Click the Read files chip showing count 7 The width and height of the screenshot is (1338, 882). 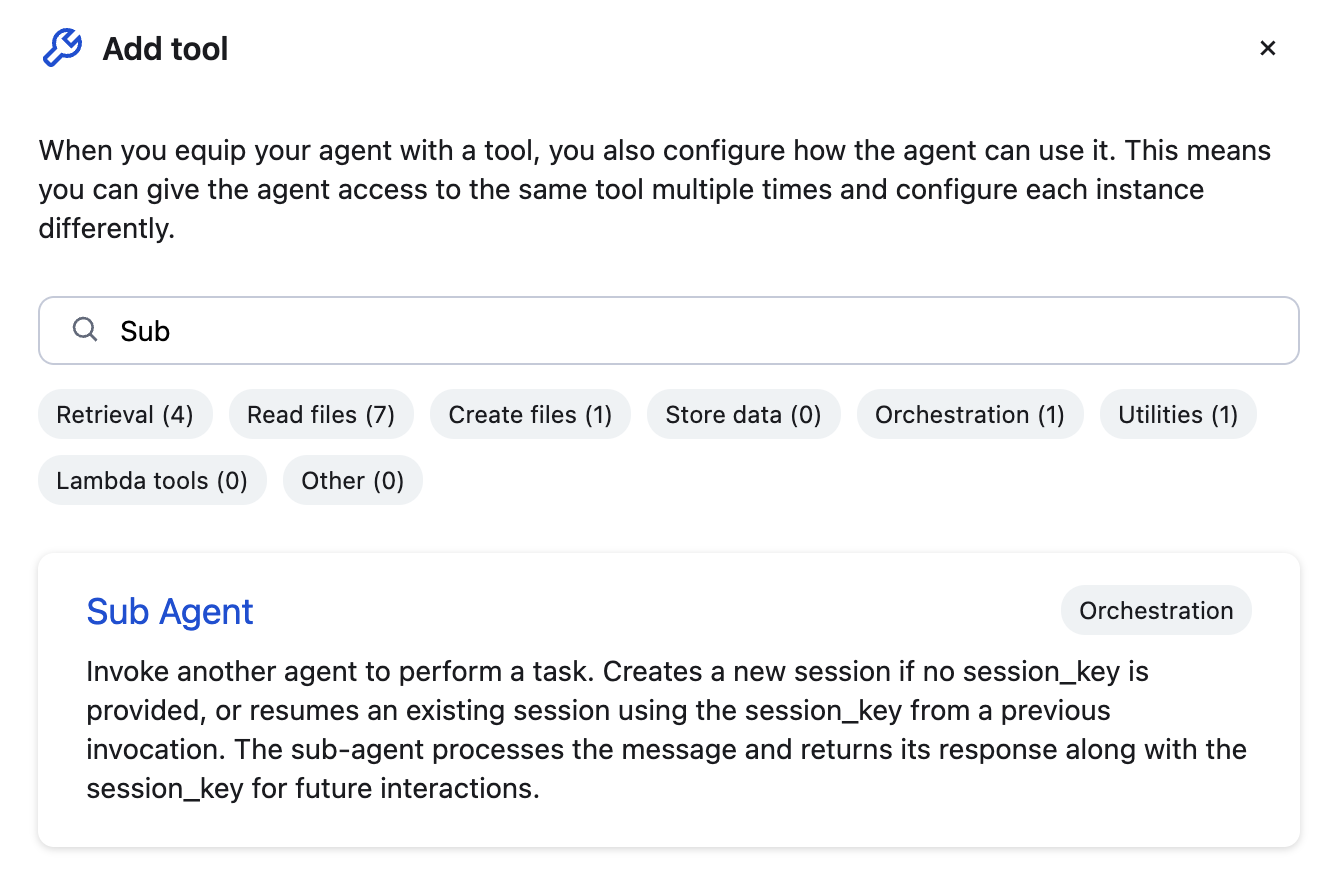pos(321,413)
